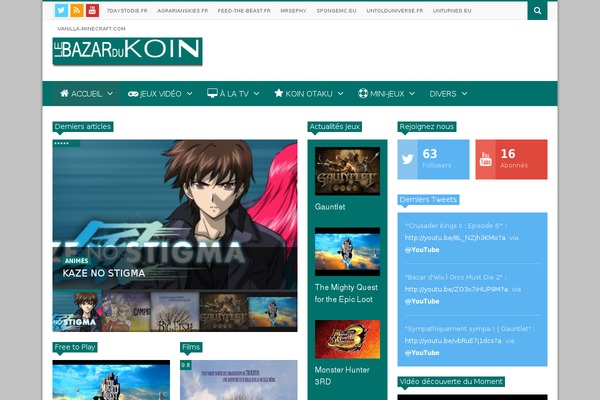This screenshot has width=600, height=400.
Task: Open the Crusader Kings II tweet link
Action: point(455,238)
